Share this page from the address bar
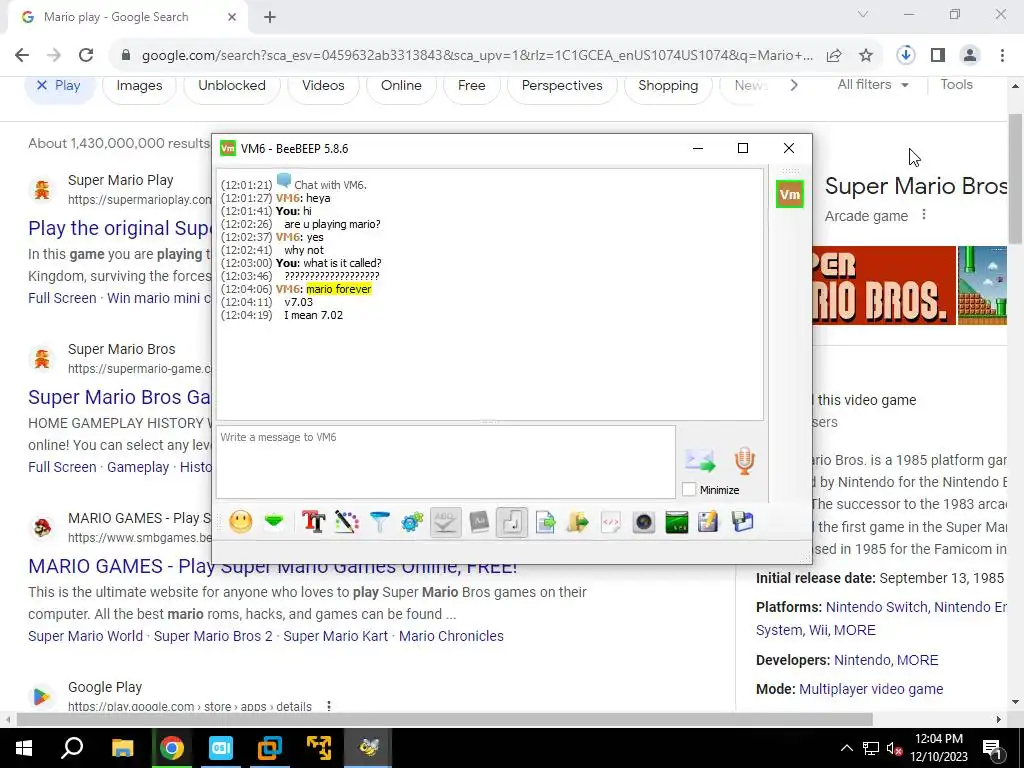 (x=834, y=56)
